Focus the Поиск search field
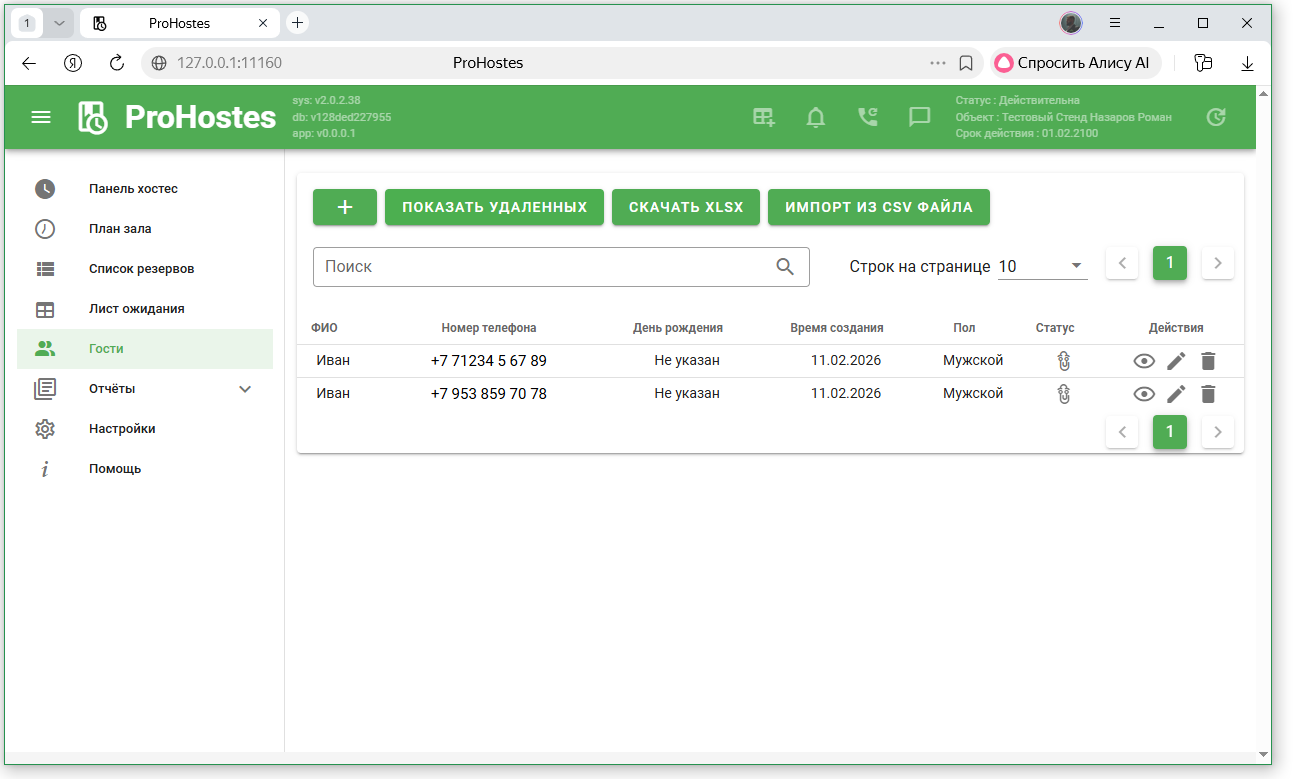Viewport: 1294px width, 779px height. (545, 267)
